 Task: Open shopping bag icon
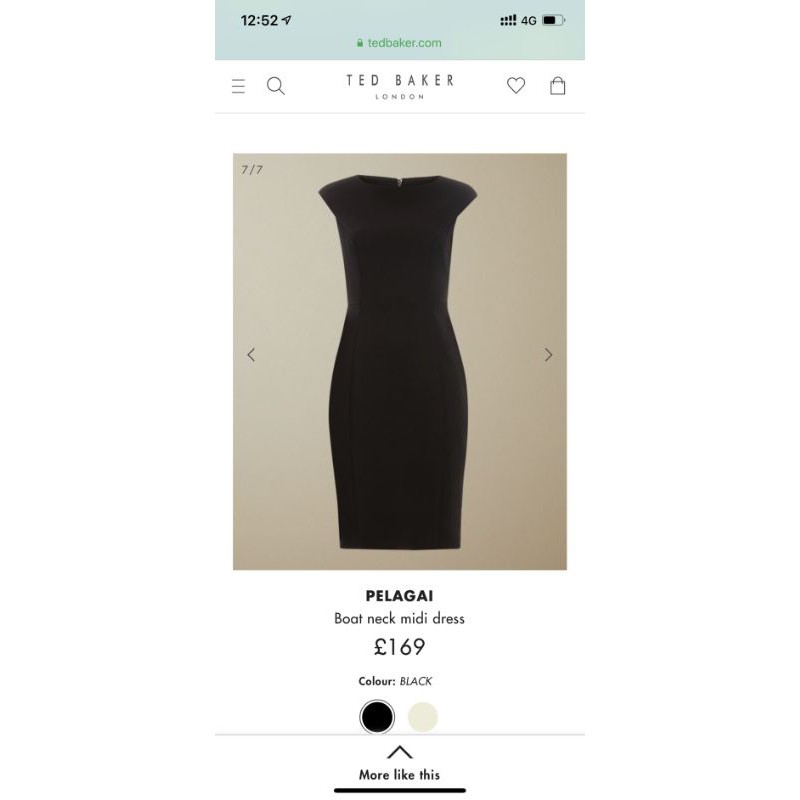coord(557,85)
